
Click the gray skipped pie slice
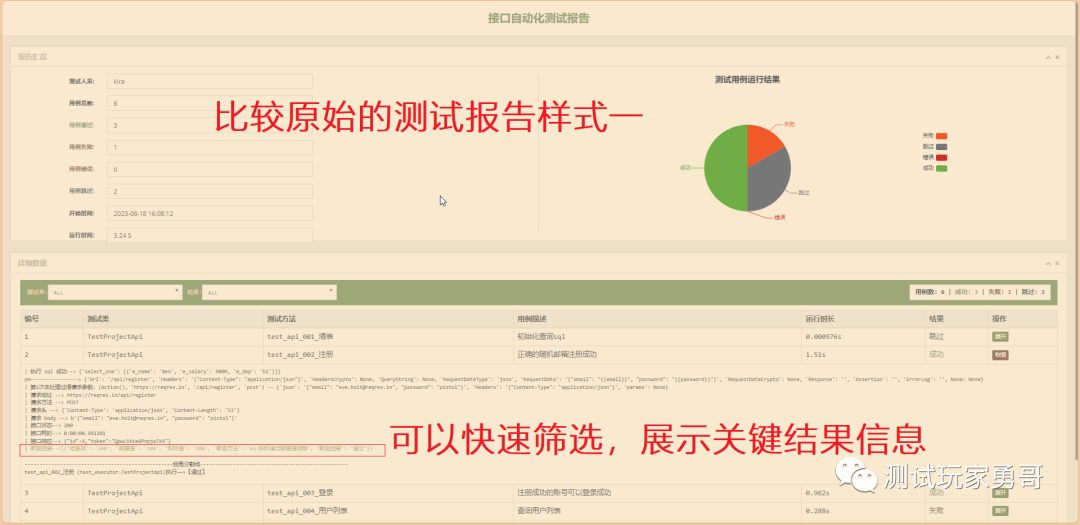tap(768, 181)
